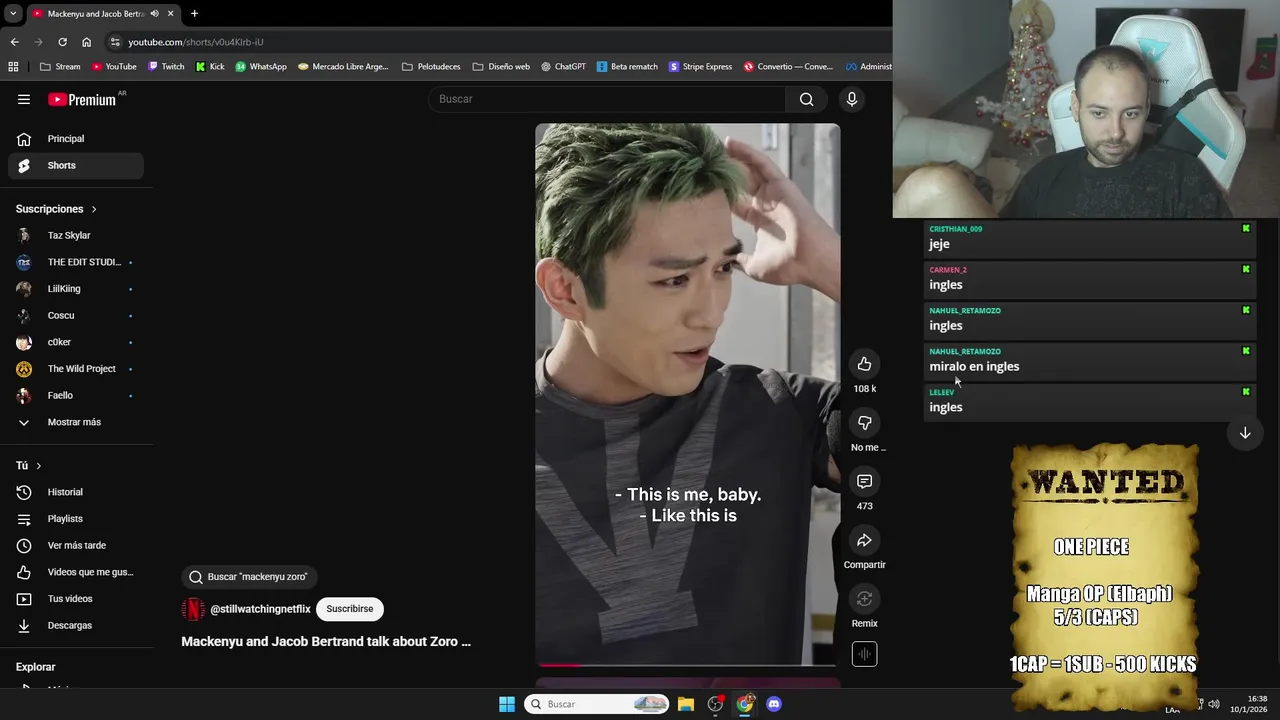Open THE EDIT STUDI... channel

[76, 262]
